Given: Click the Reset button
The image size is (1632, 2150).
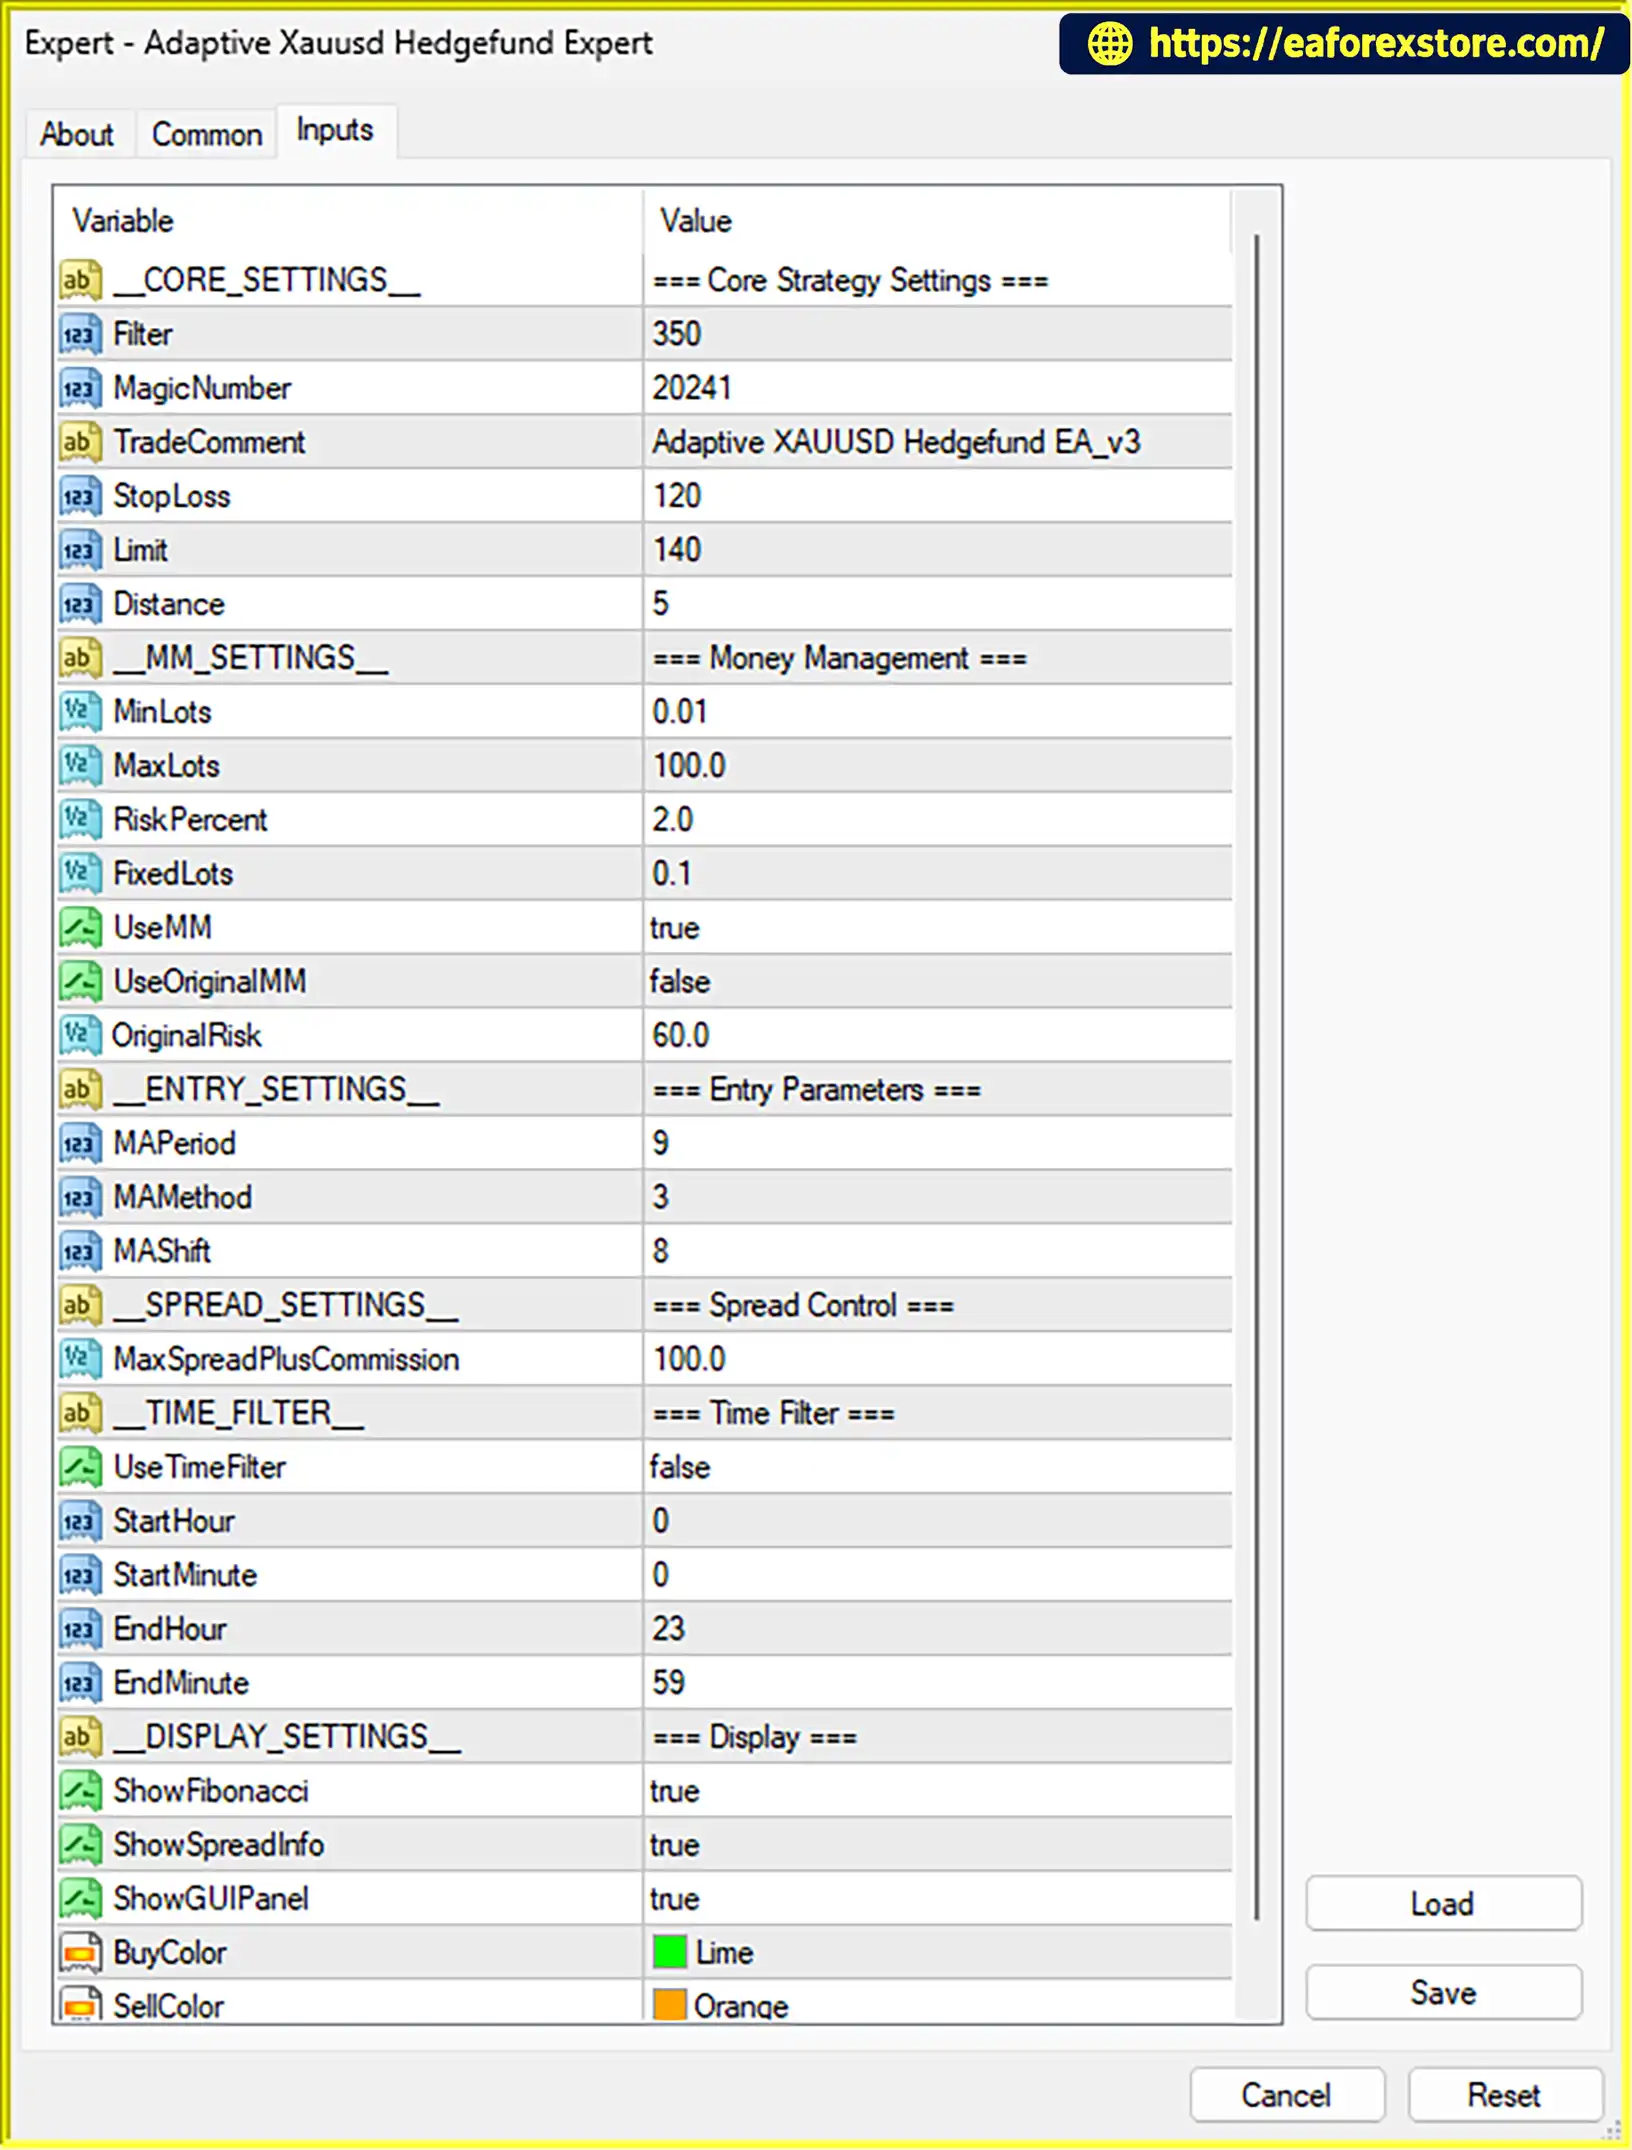Looking at the screenshot, I should point(1505,2095).
